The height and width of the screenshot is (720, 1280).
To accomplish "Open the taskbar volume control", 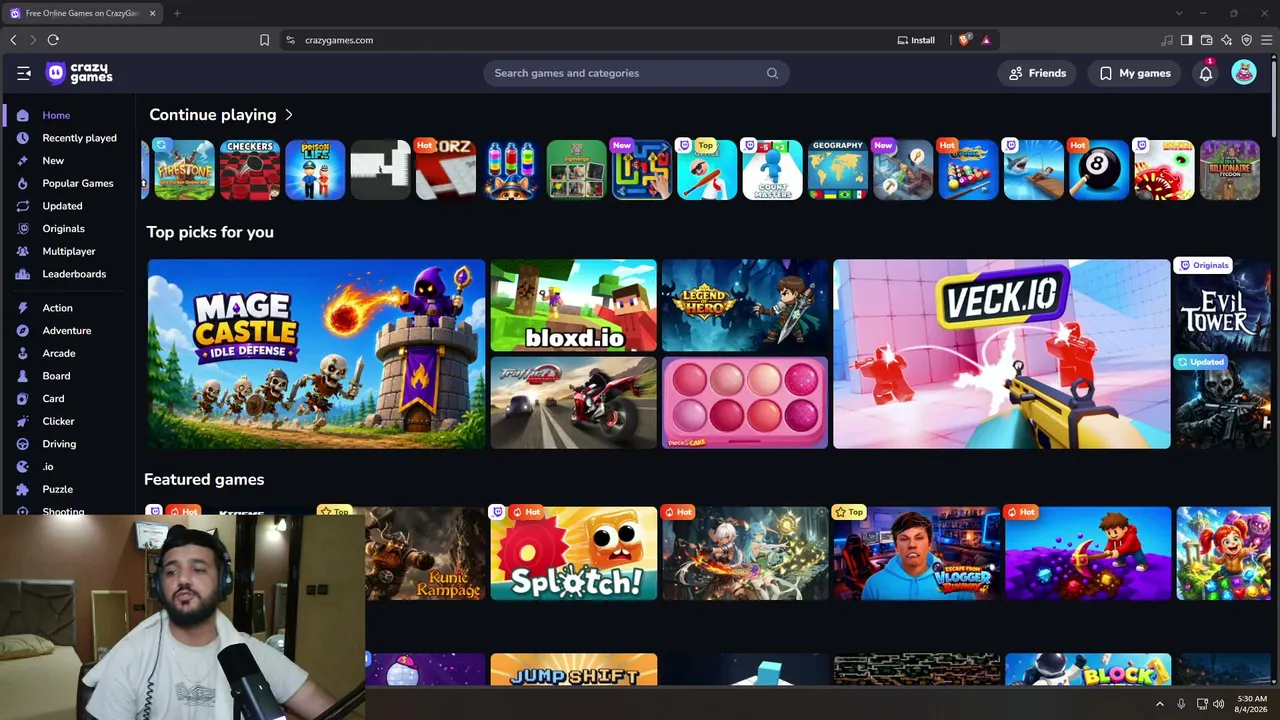I will coord(1218,704).
